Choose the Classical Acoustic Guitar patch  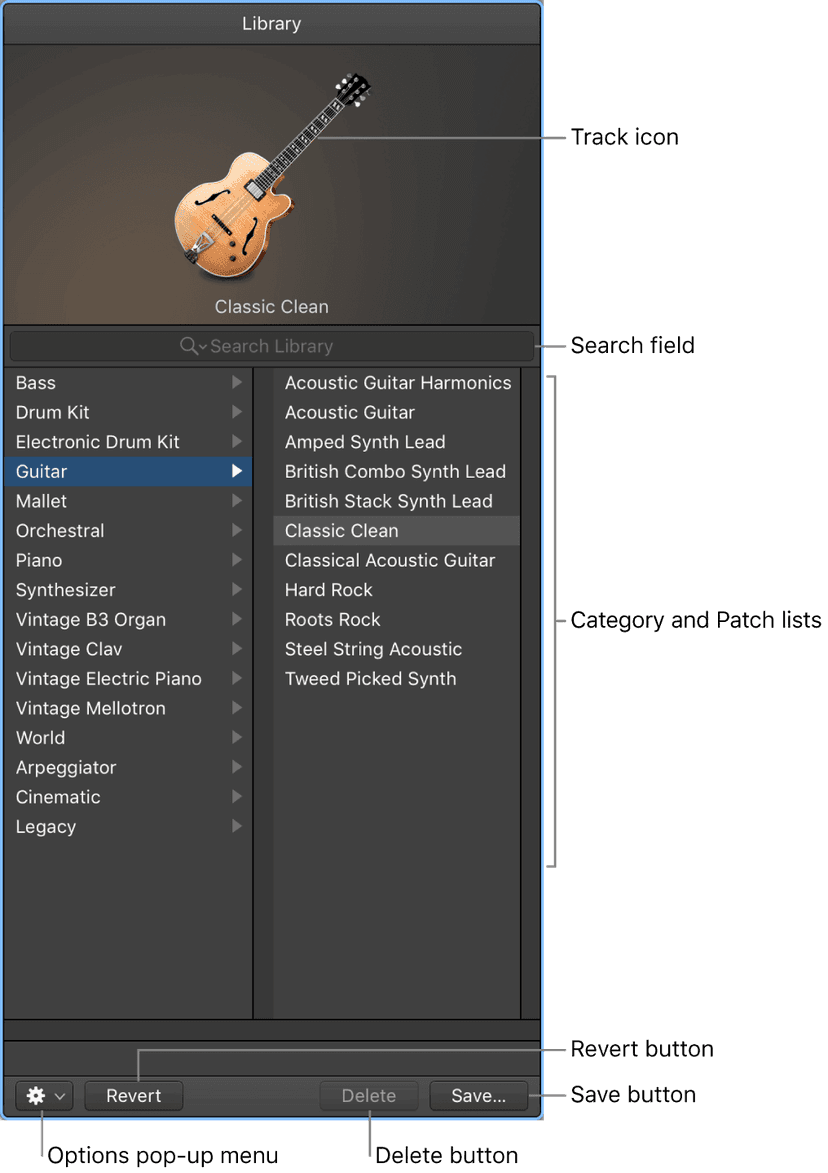click(x=396, y=560)
